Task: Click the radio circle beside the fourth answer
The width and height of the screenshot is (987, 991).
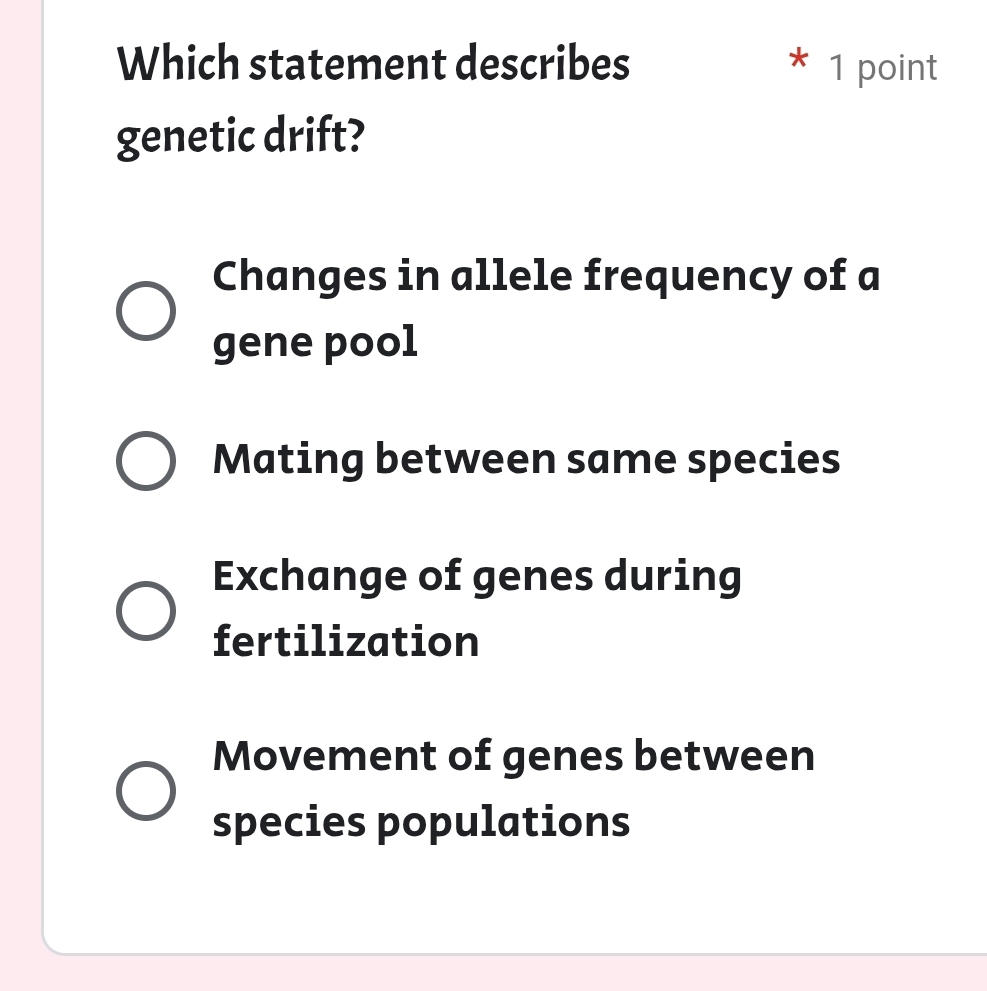Action: click(146, 791)
